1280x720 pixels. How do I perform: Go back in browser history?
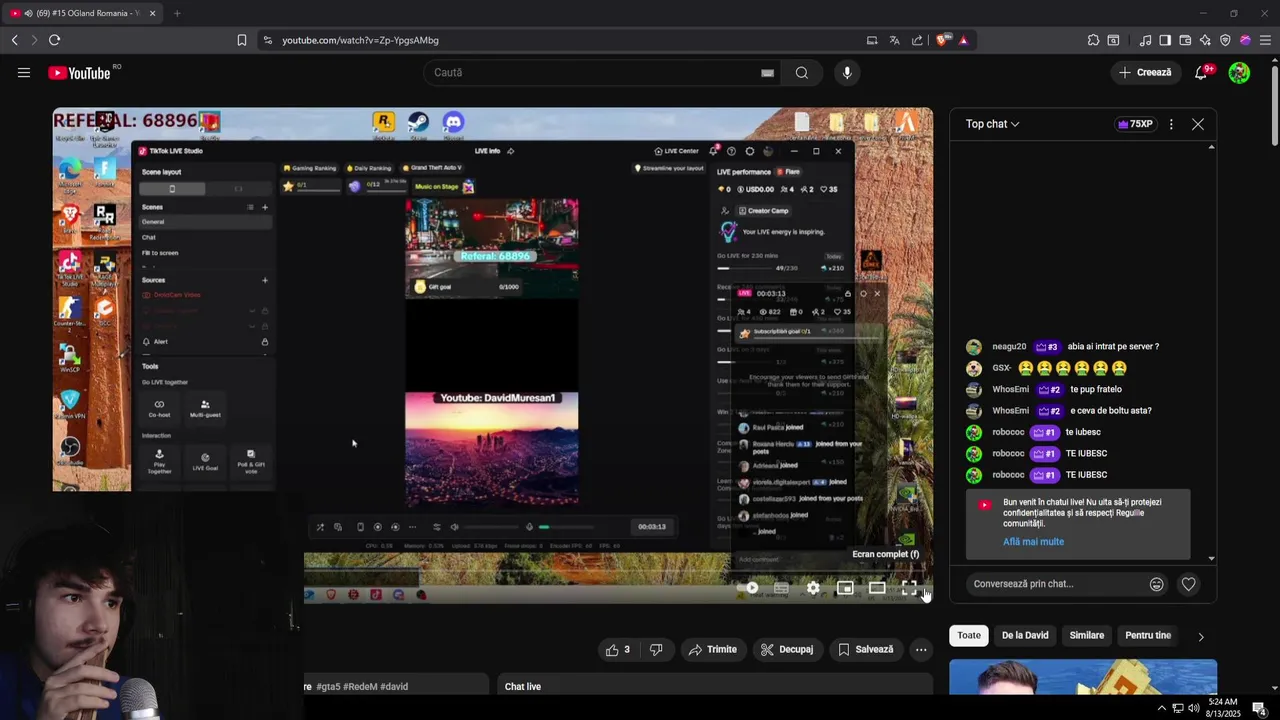14,40
